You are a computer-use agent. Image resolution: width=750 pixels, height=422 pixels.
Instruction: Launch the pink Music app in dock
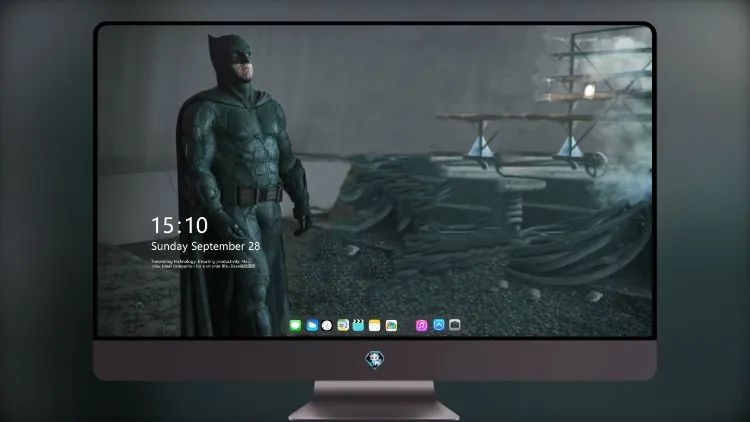[421, 325]
